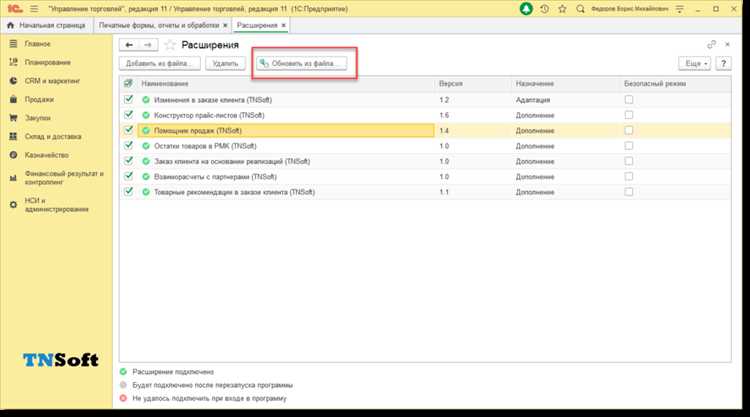Open the history clock icon
Image resolution: width=750 pixels, height=417 pixels.
tap(544, 9)
